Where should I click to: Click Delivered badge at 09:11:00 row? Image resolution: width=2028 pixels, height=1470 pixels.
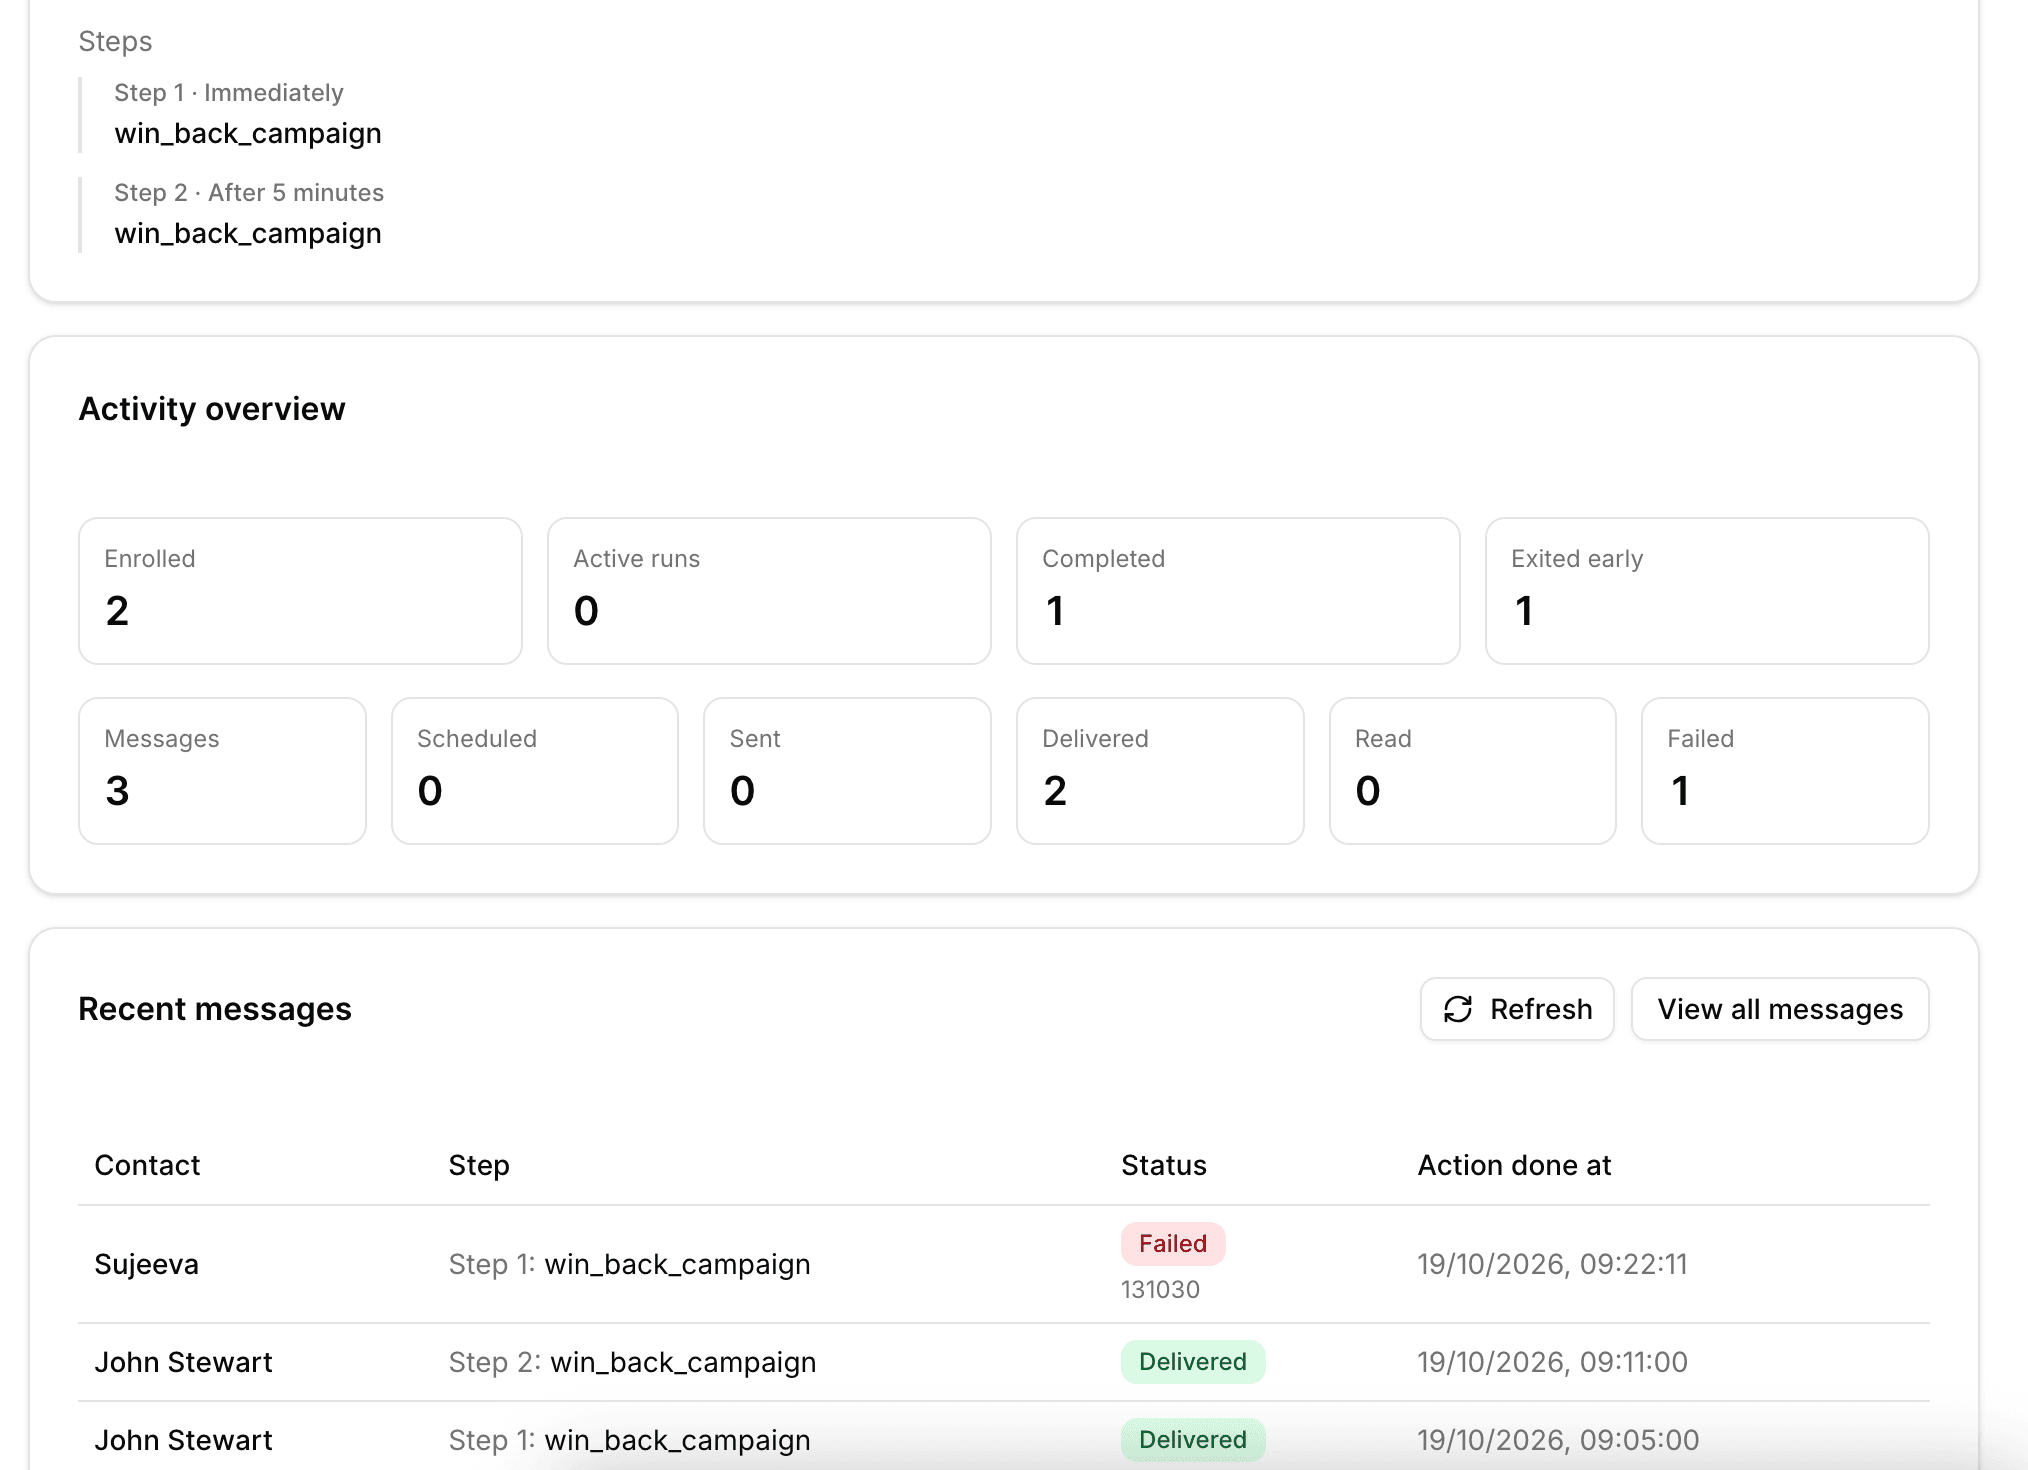point(1193,1361)
